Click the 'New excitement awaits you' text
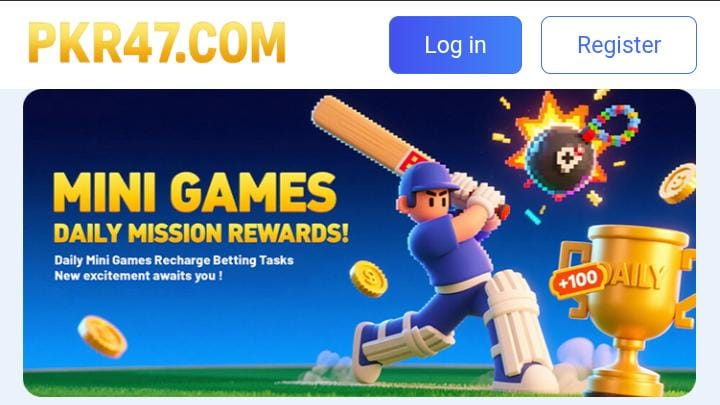 138,276
